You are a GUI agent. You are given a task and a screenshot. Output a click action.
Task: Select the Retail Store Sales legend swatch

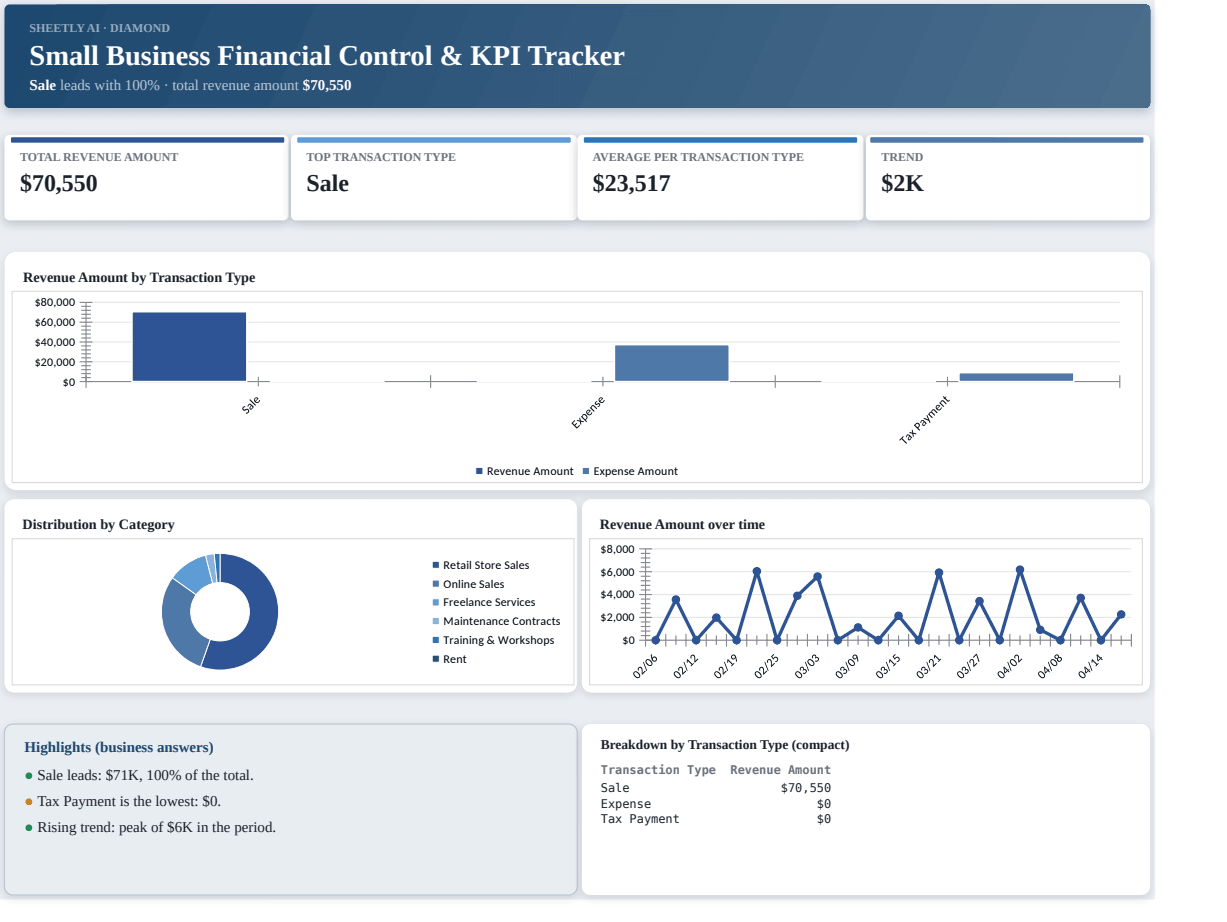click(x=436, y=566)
